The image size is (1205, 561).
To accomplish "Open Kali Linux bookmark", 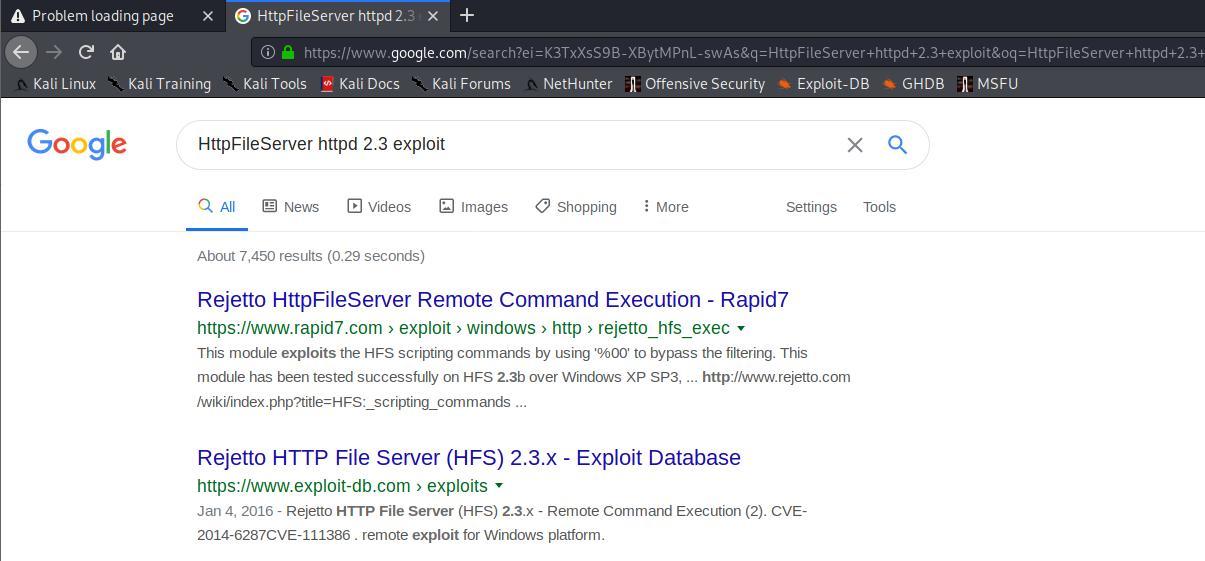I will (56, 84).
